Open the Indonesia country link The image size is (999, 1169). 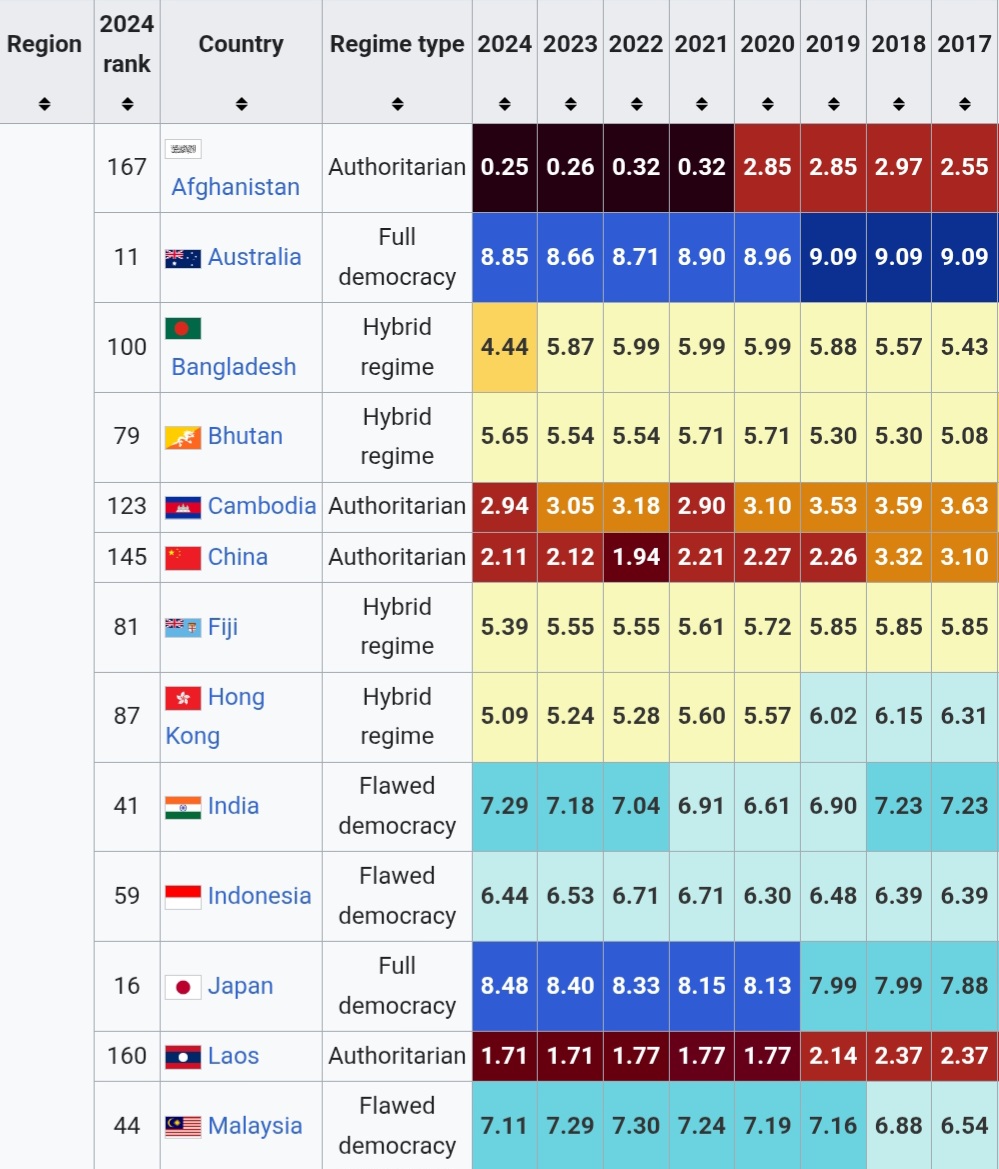[259, 896]
